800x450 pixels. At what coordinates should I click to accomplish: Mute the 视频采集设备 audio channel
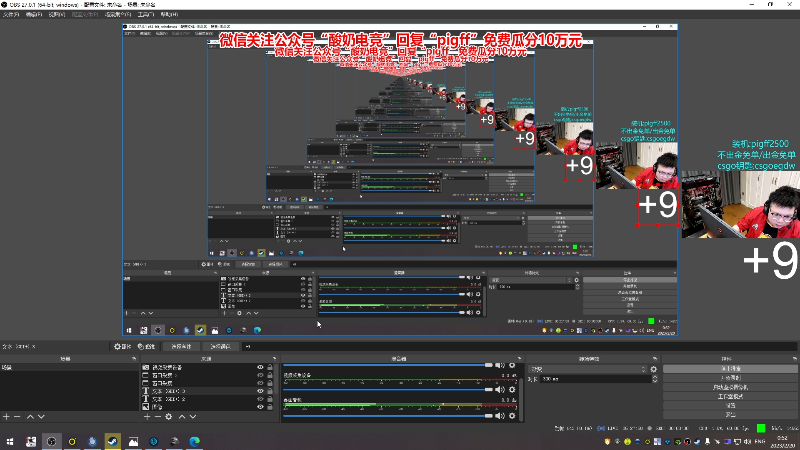(x=499, y=390)
